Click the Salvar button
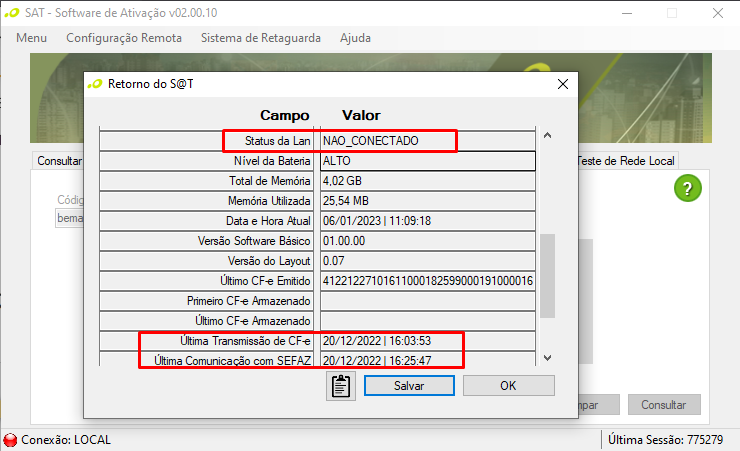Viewport: 740px width, 451px height. [x=409, y=385]
